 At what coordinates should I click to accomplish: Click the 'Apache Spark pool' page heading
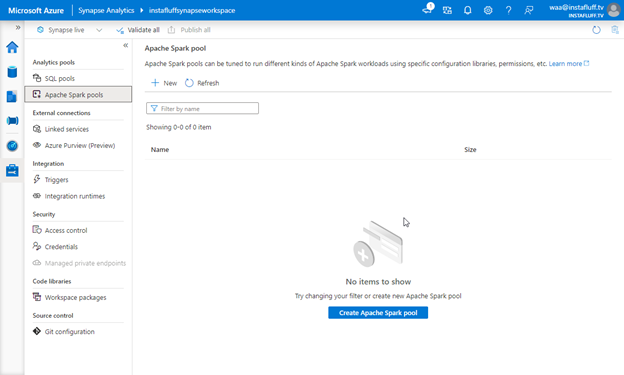click(x=175, y=48)
